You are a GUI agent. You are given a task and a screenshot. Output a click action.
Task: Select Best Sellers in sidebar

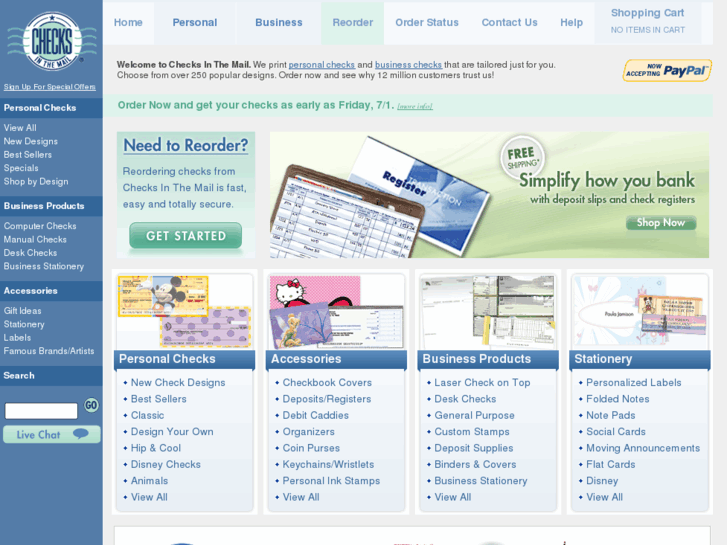[x=28, y=155]
